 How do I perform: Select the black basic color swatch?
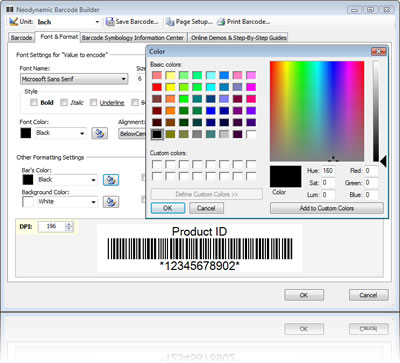(157, 134)
